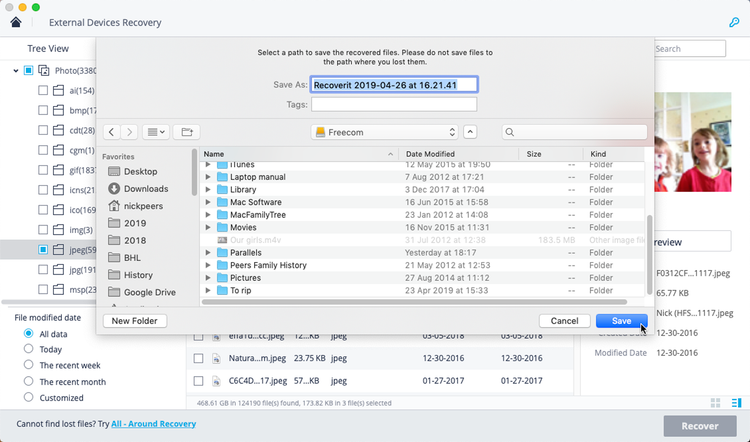
Task: Click the file list horizontal scrollbar
Action: coord(414,302)
